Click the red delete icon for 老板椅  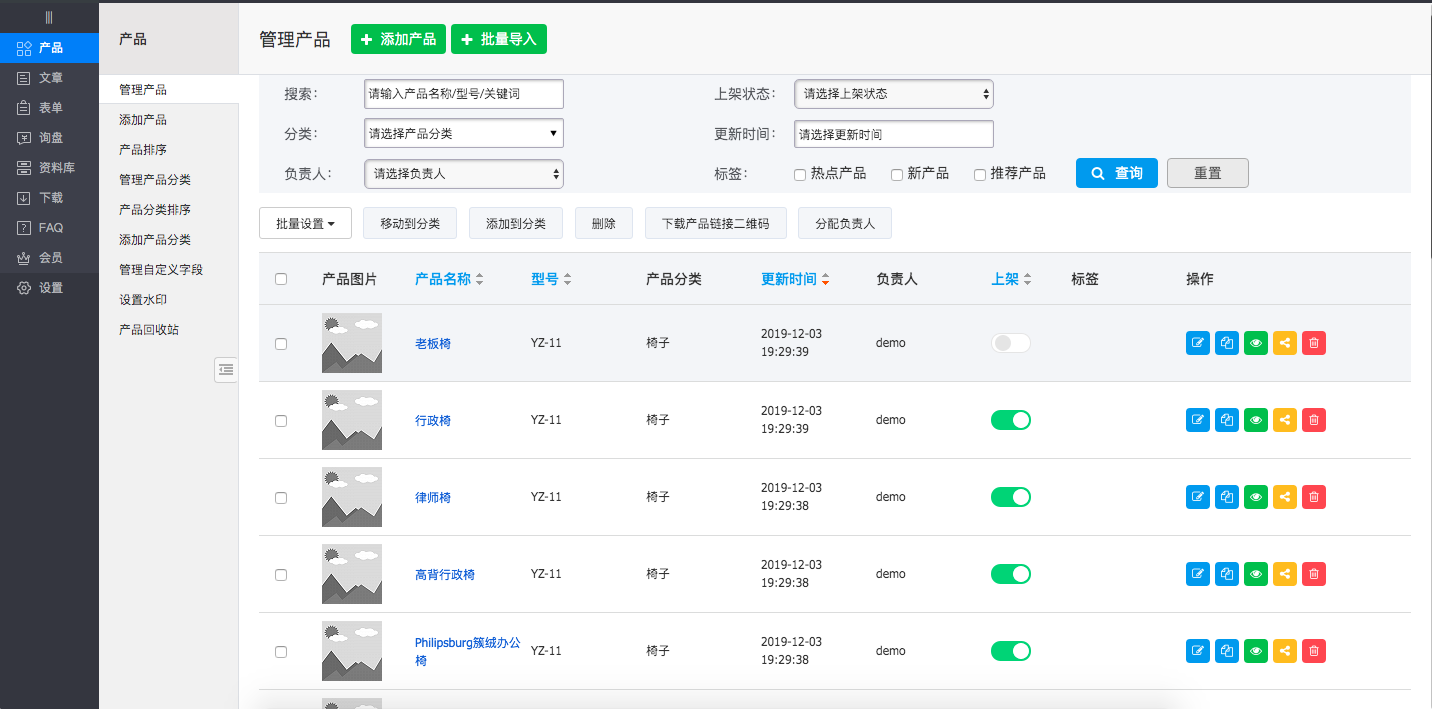1313,342
